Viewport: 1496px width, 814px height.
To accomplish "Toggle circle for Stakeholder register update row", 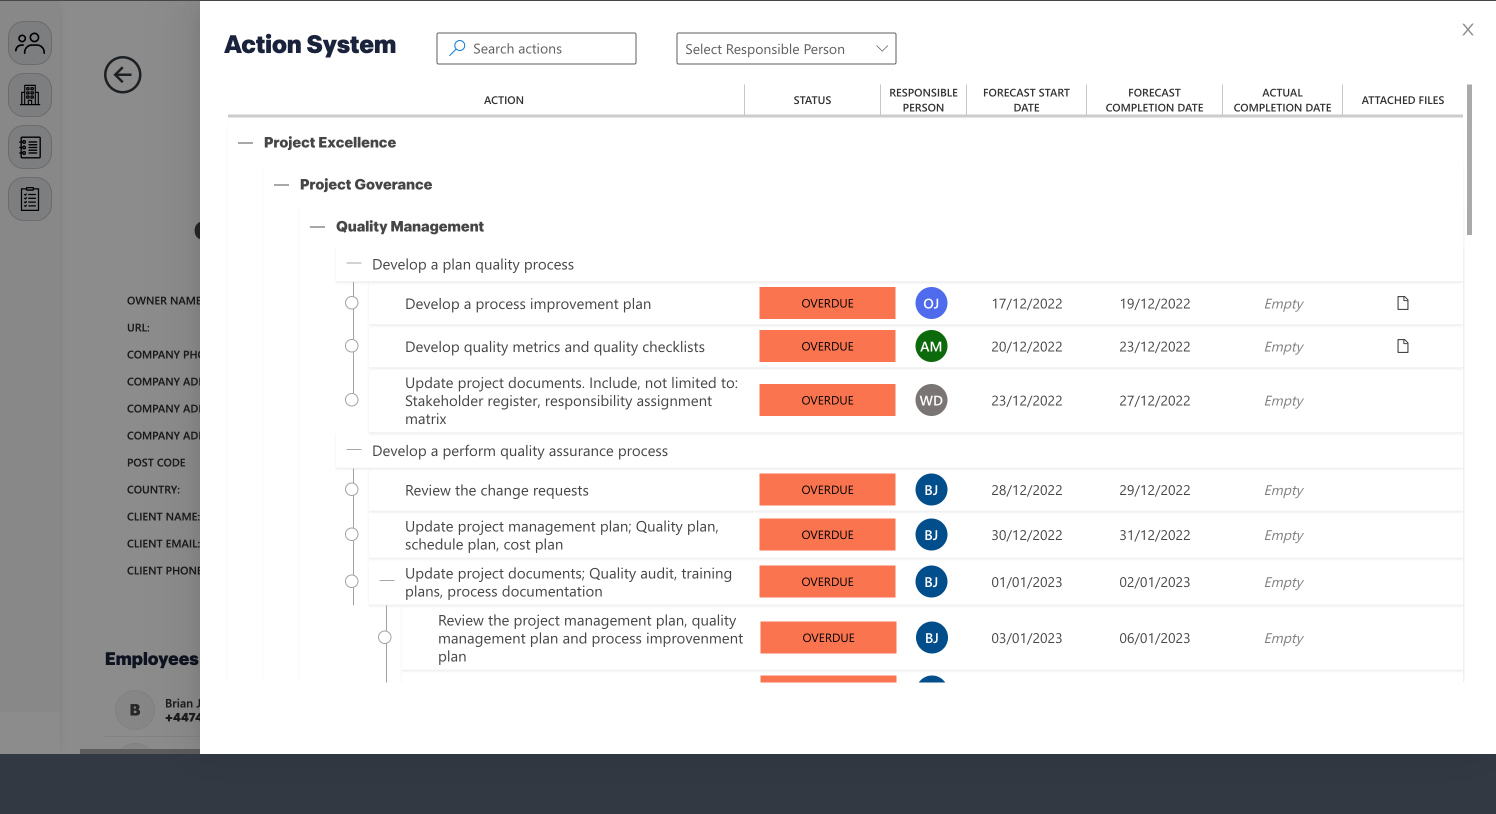I will click(351, 400).
